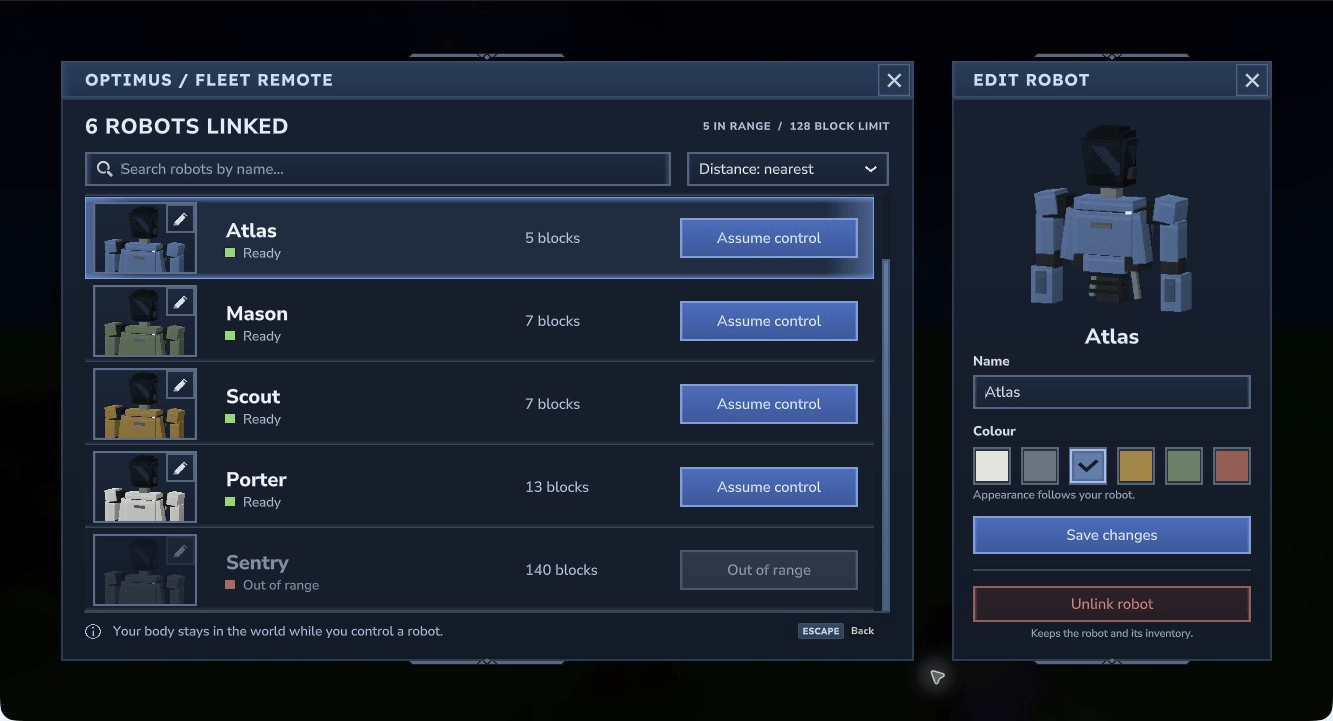Click the 6 ROBOTS LINKED heading
1333x721 pixels.
(187, 126)
